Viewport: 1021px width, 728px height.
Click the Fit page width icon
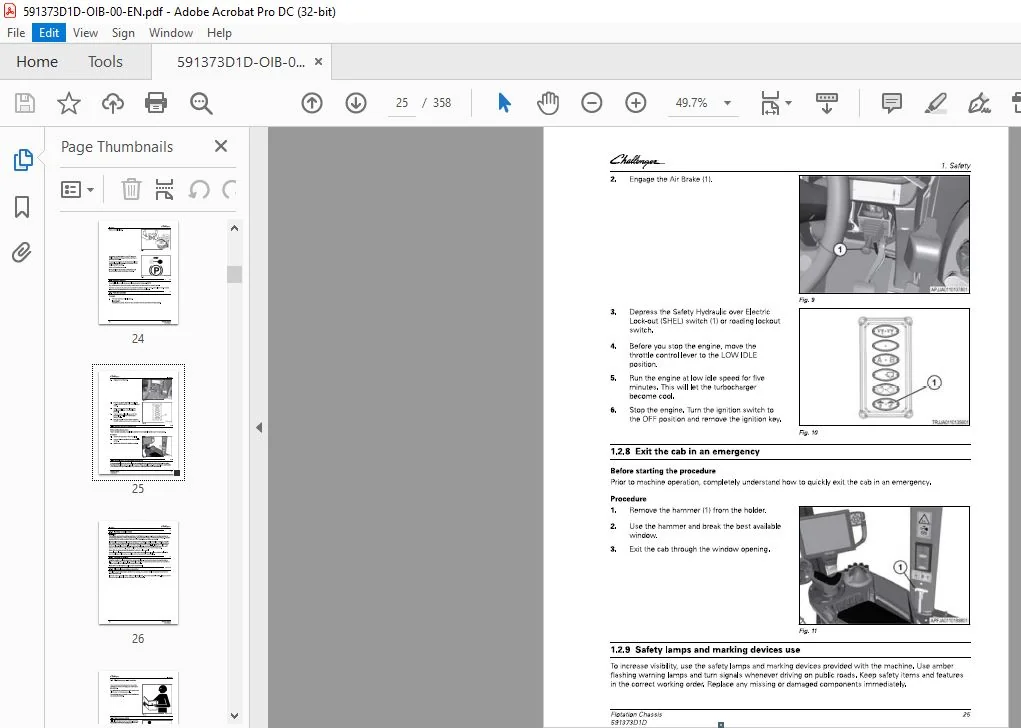click(x=770, y=103)
